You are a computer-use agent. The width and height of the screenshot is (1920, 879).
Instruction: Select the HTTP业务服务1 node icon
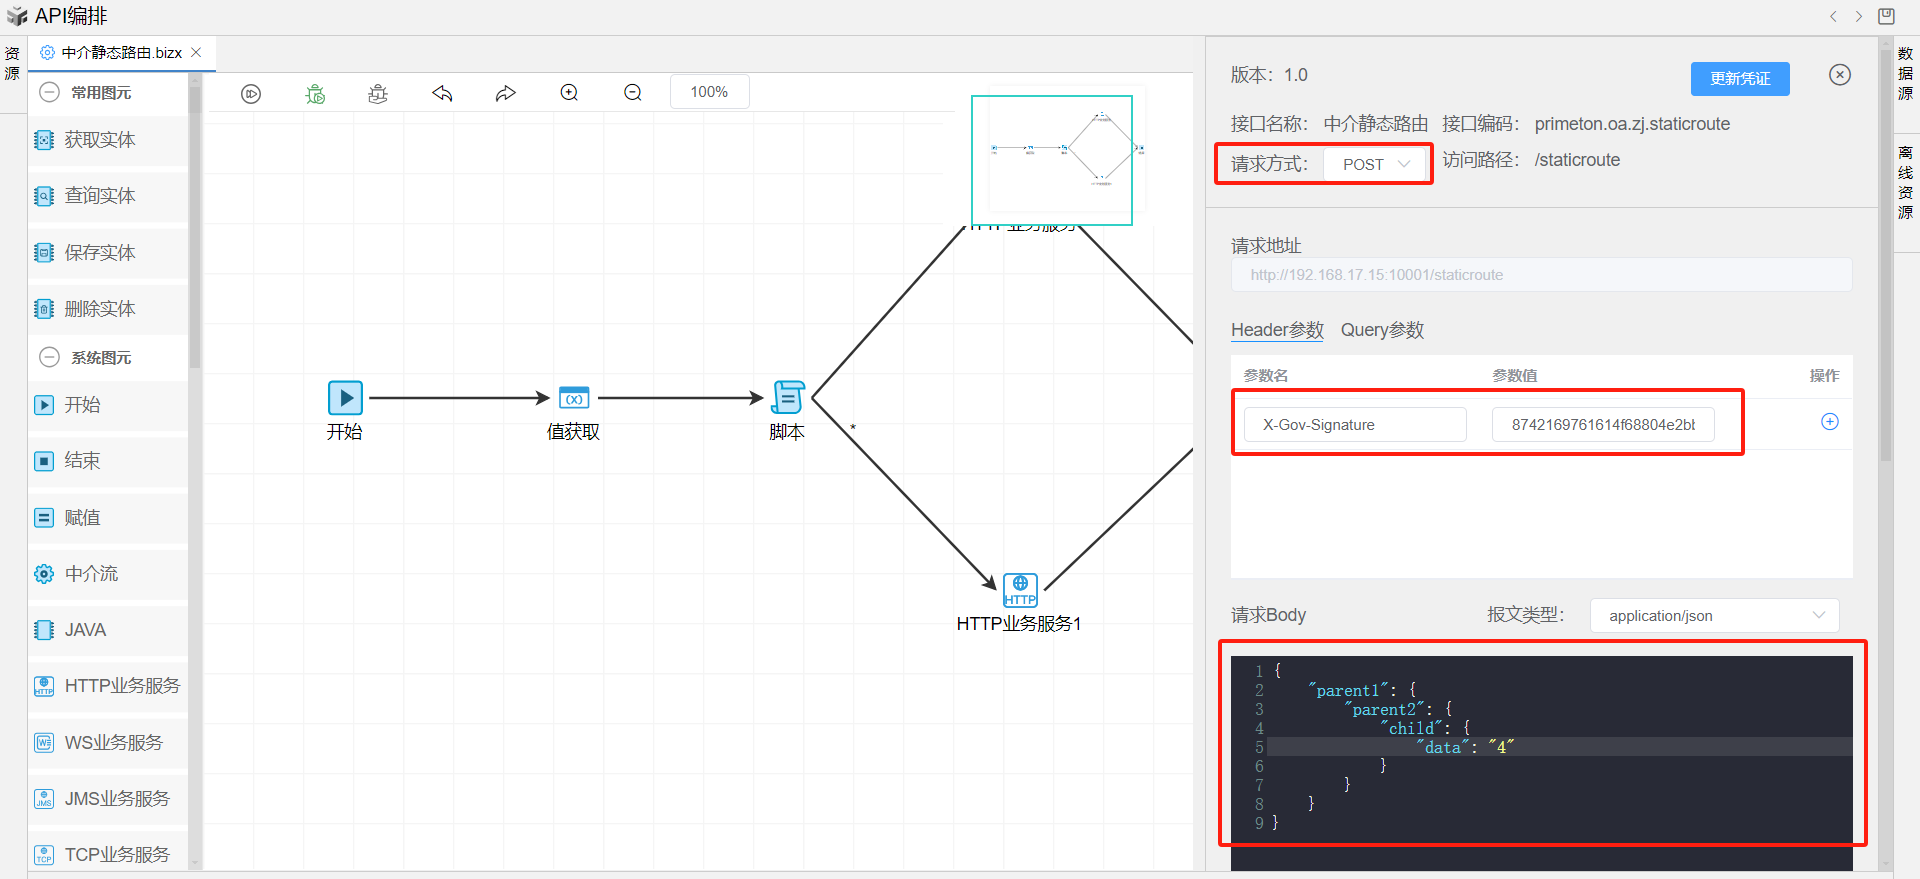point(1019,590)
